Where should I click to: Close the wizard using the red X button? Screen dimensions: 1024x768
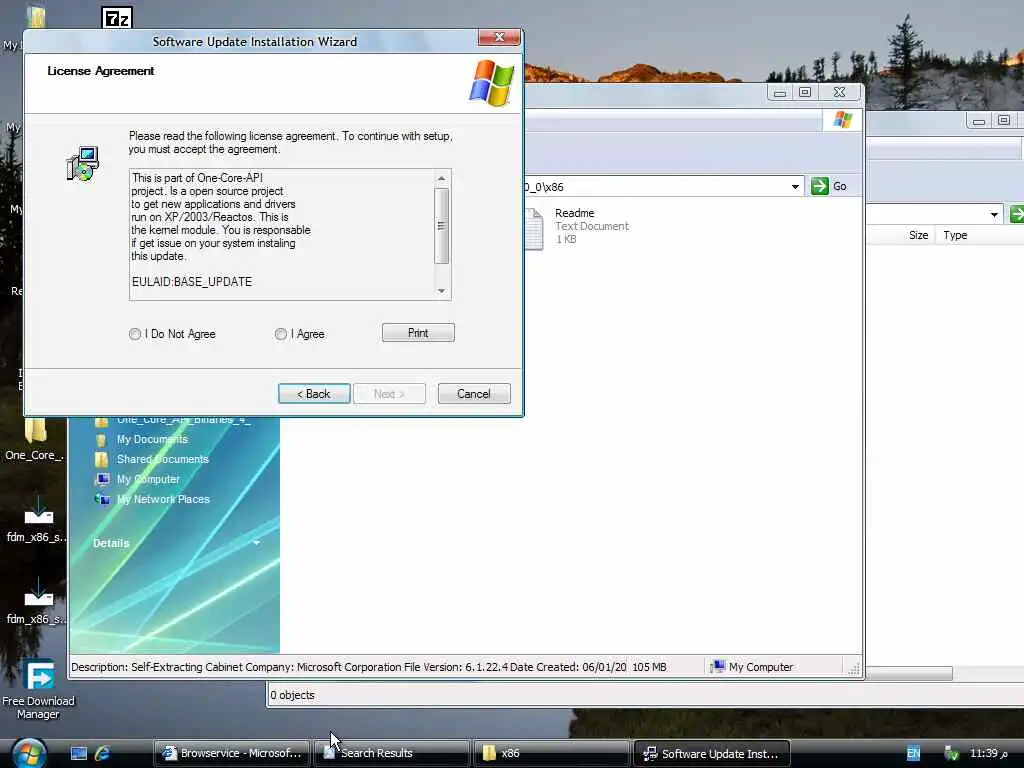click(x=499, y=37)
